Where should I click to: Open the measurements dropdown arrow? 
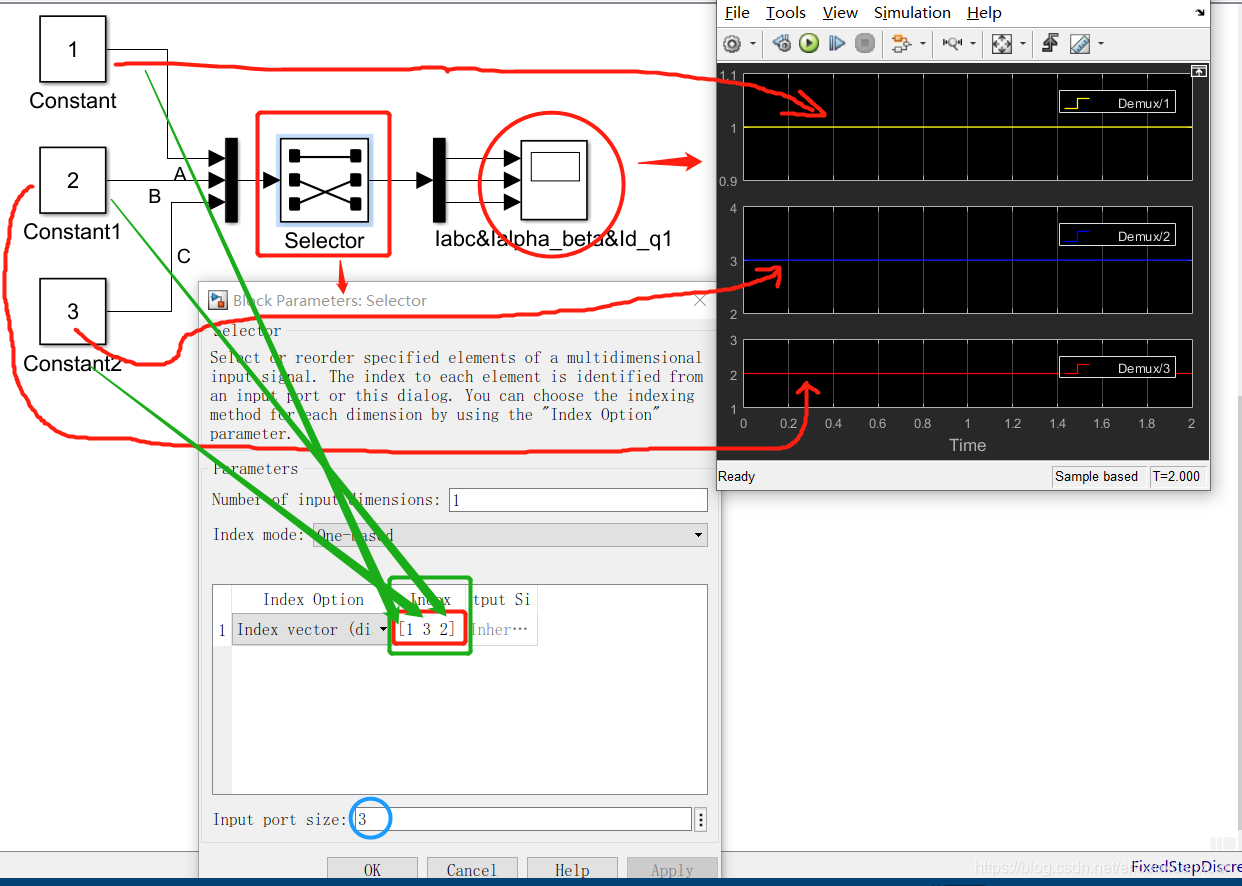(x=1100, y=44)
